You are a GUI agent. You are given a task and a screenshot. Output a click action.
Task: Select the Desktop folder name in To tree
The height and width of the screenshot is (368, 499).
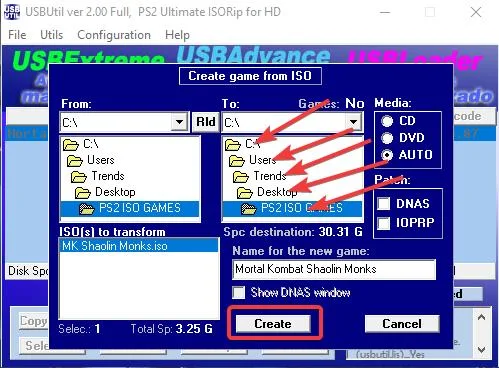click(277, 192)
